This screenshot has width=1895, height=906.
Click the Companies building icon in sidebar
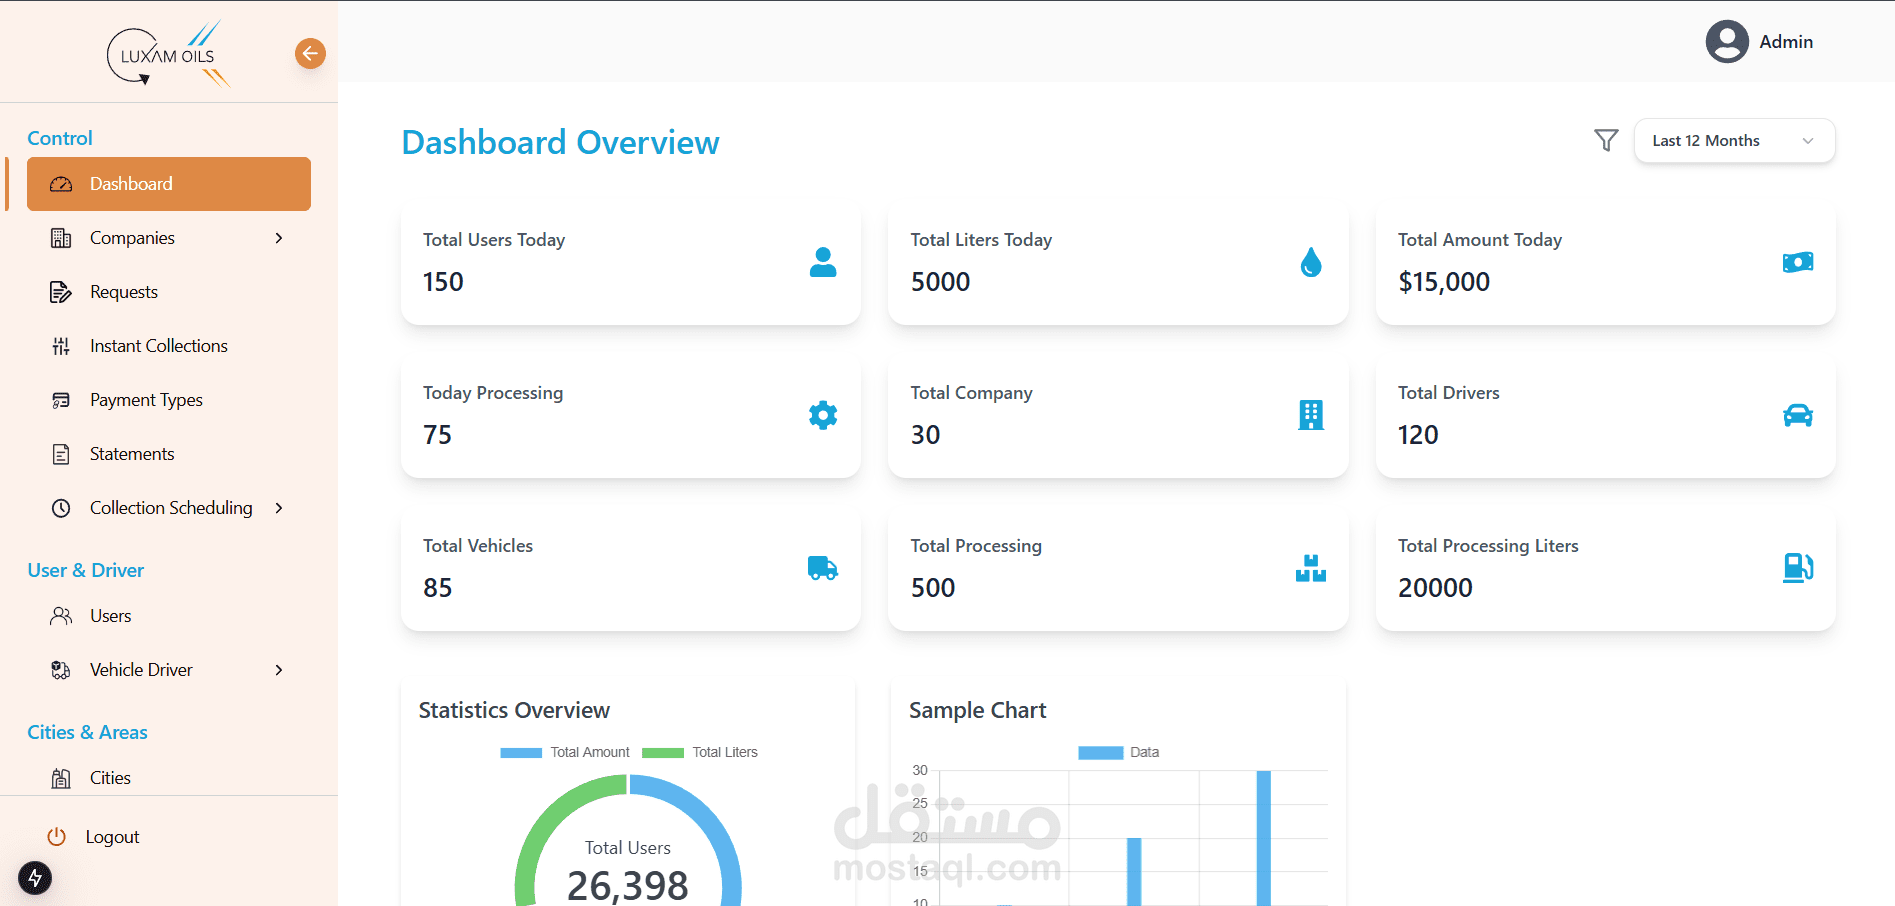click(61, 238)
